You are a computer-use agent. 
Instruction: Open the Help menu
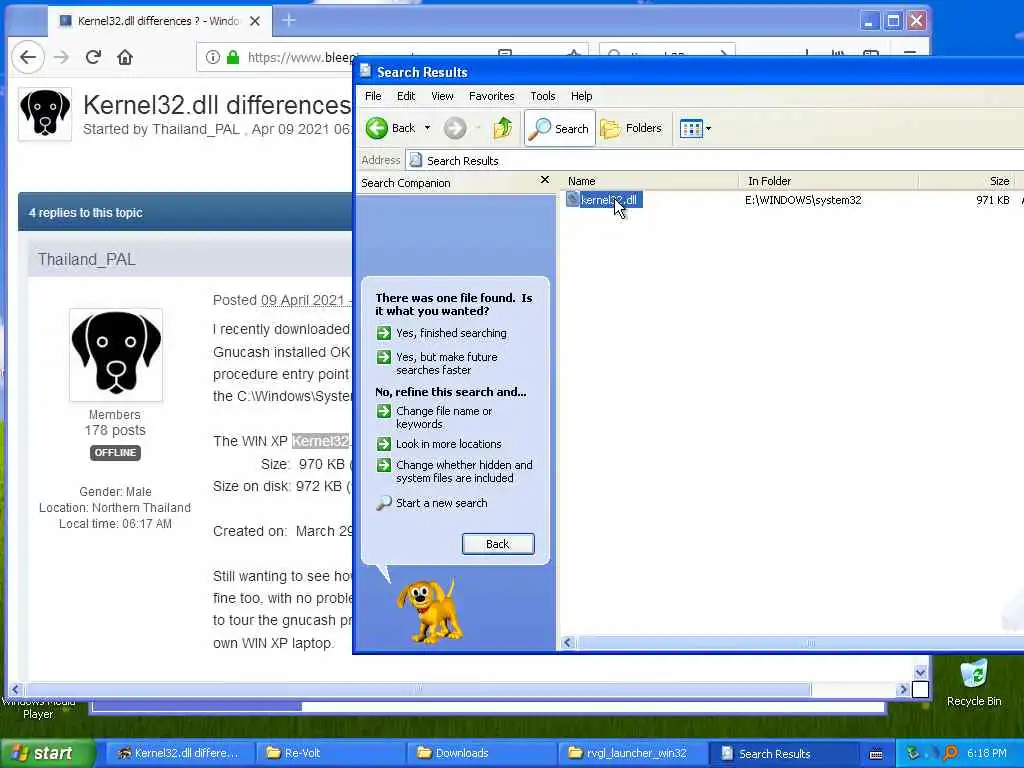tap(581, 96)
